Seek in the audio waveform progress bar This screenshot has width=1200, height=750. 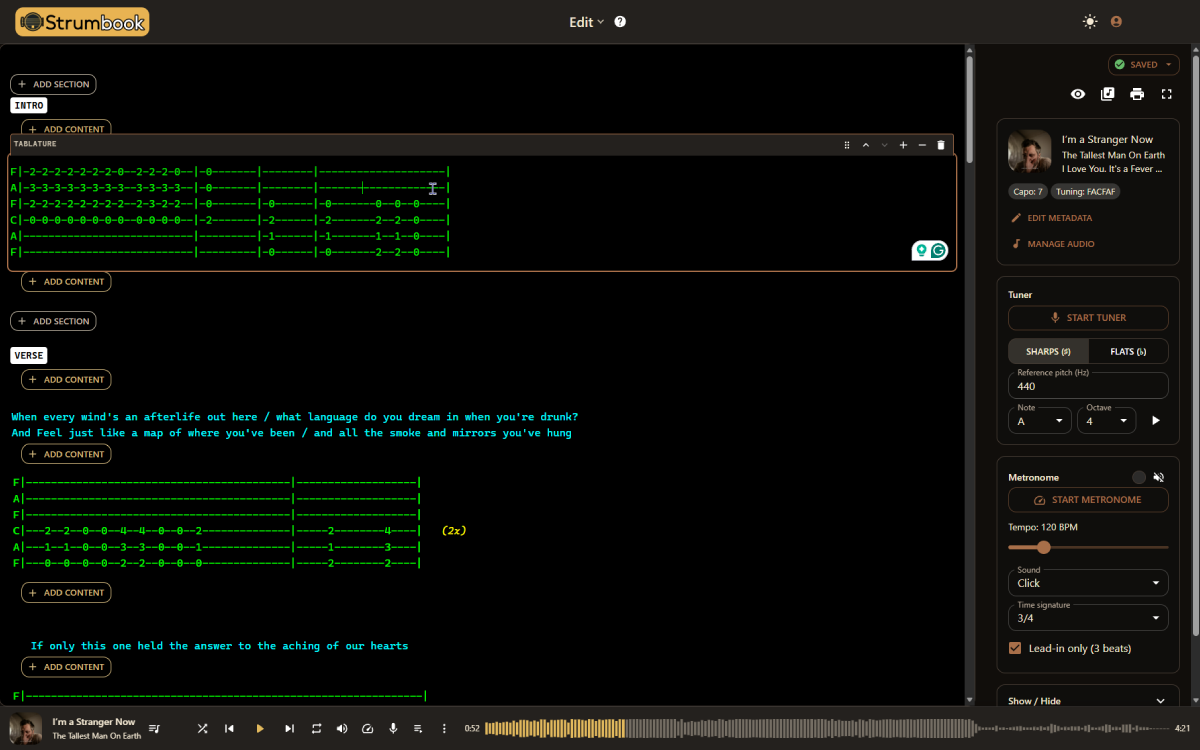click(826, 729)
